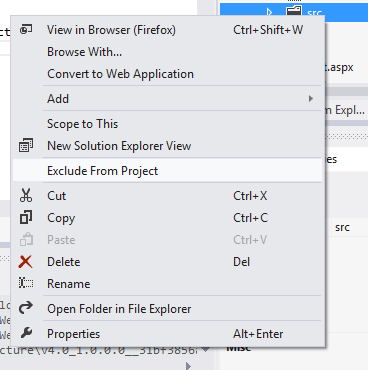This screenshot has height=370, width=368.
Task: Click the Cut scissors icon
Action: pyautogui.click(x=26, y=196)
